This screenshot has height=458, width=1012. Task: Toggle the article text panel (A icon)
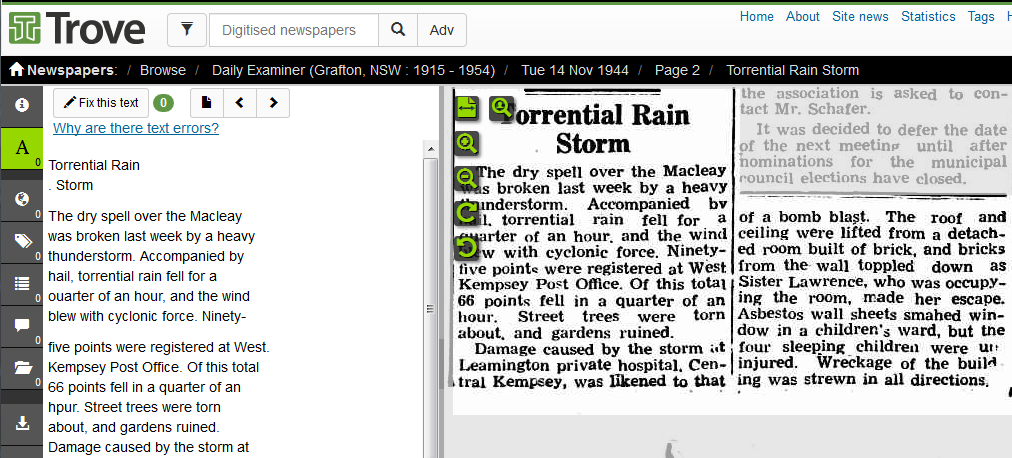(21, 148)
